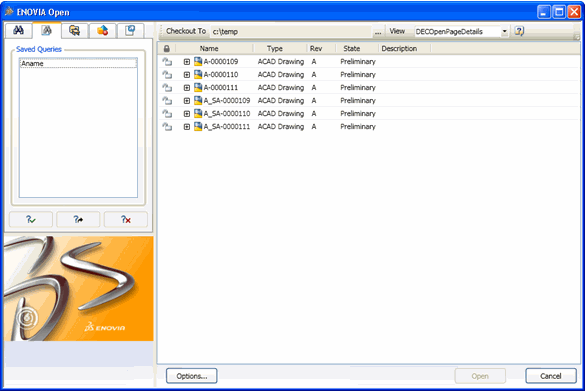Sort by the Rev column header

(316, 49)
